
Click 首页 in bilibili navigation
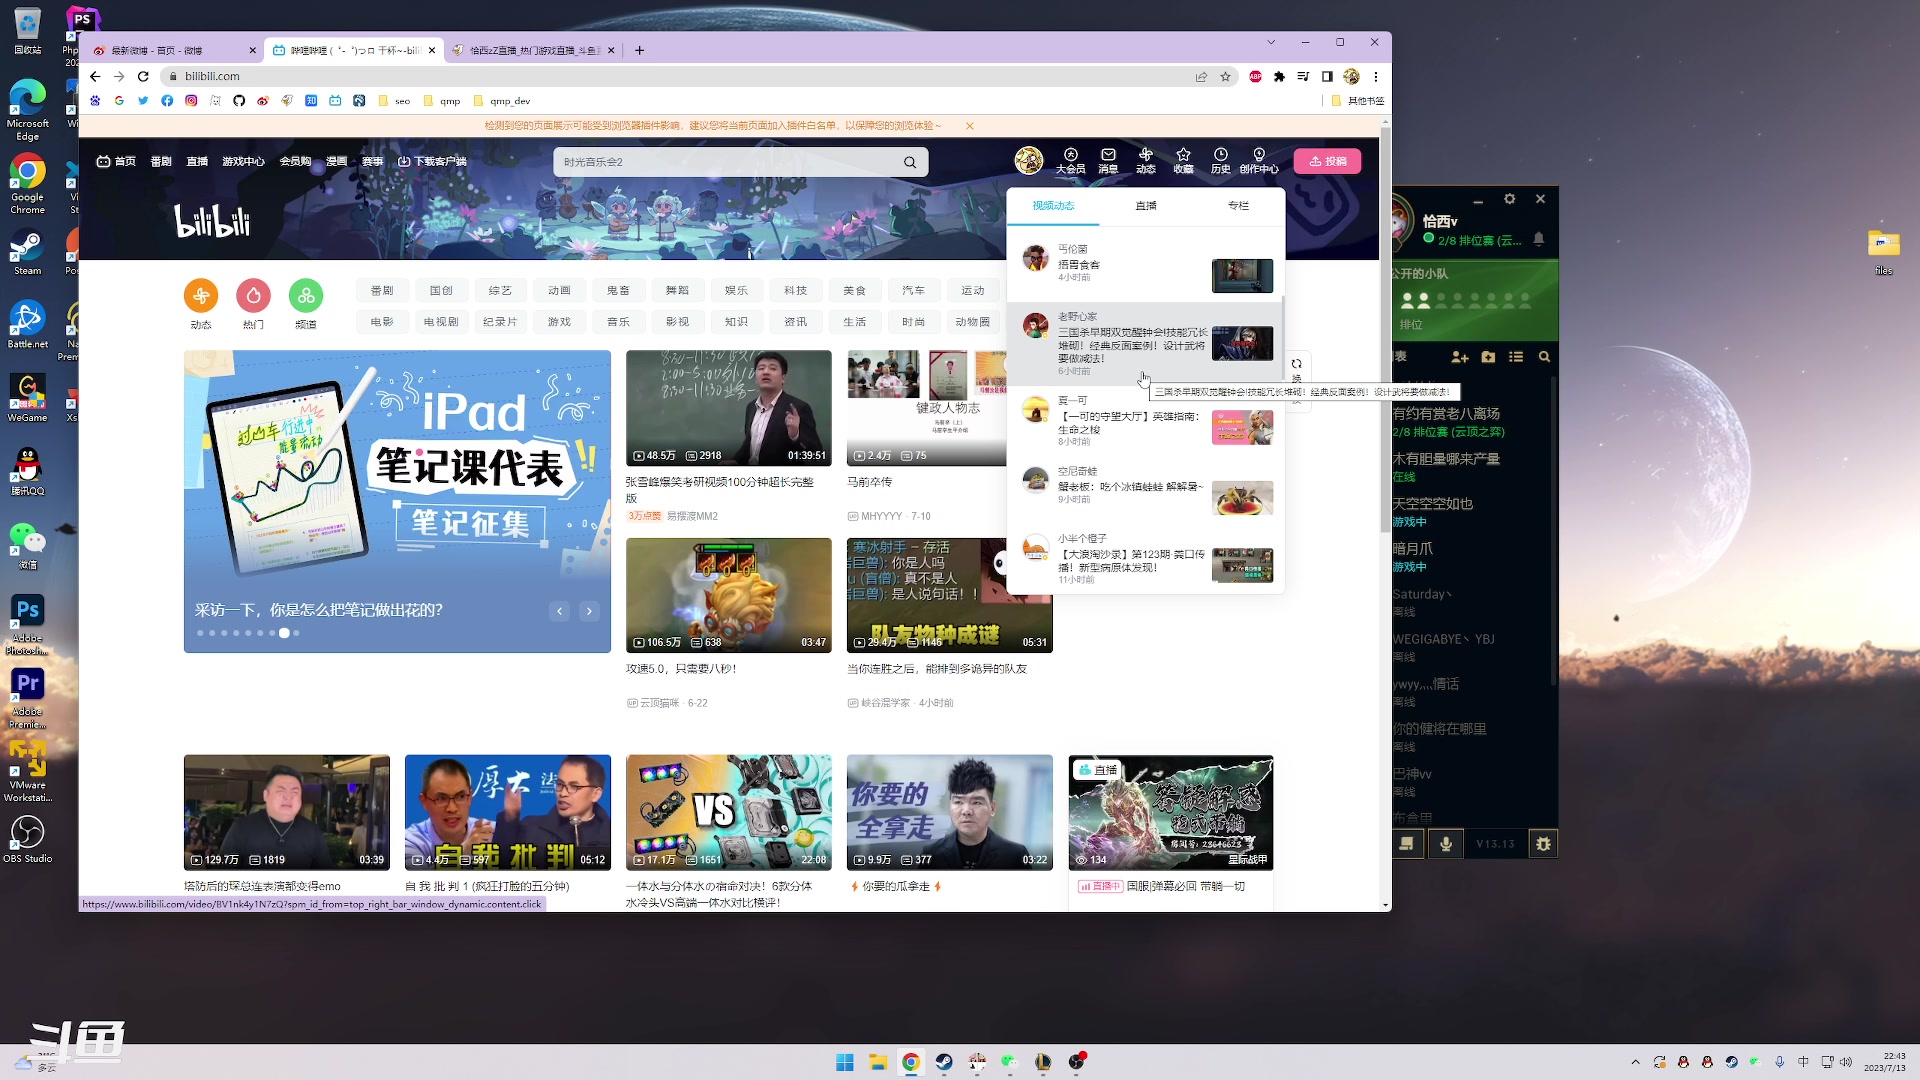[x=116, y=161]
